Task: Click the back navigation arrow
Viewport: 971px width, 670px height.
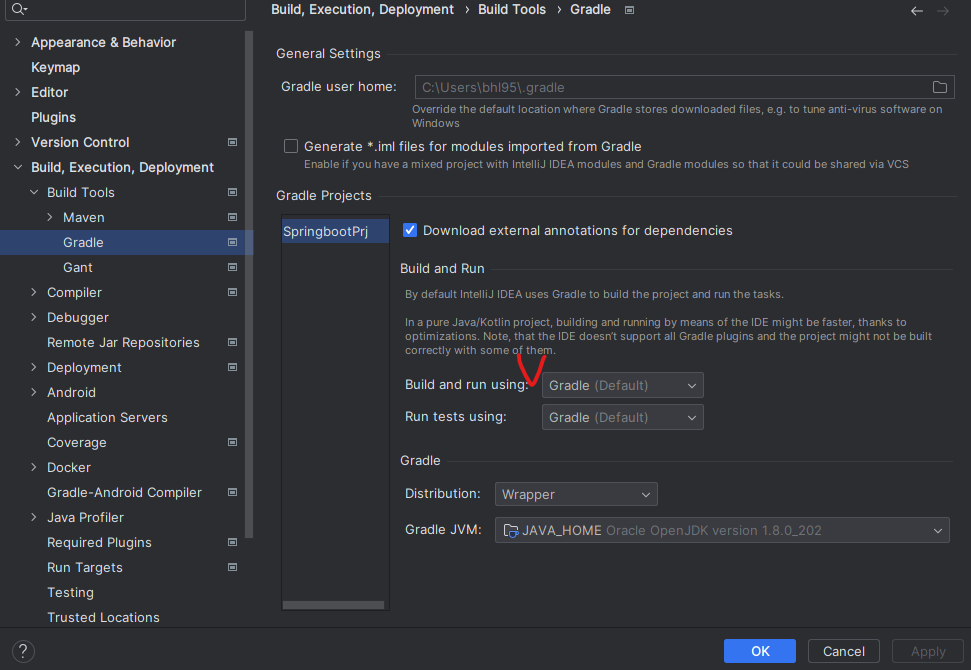Action: tap(917, 11)
